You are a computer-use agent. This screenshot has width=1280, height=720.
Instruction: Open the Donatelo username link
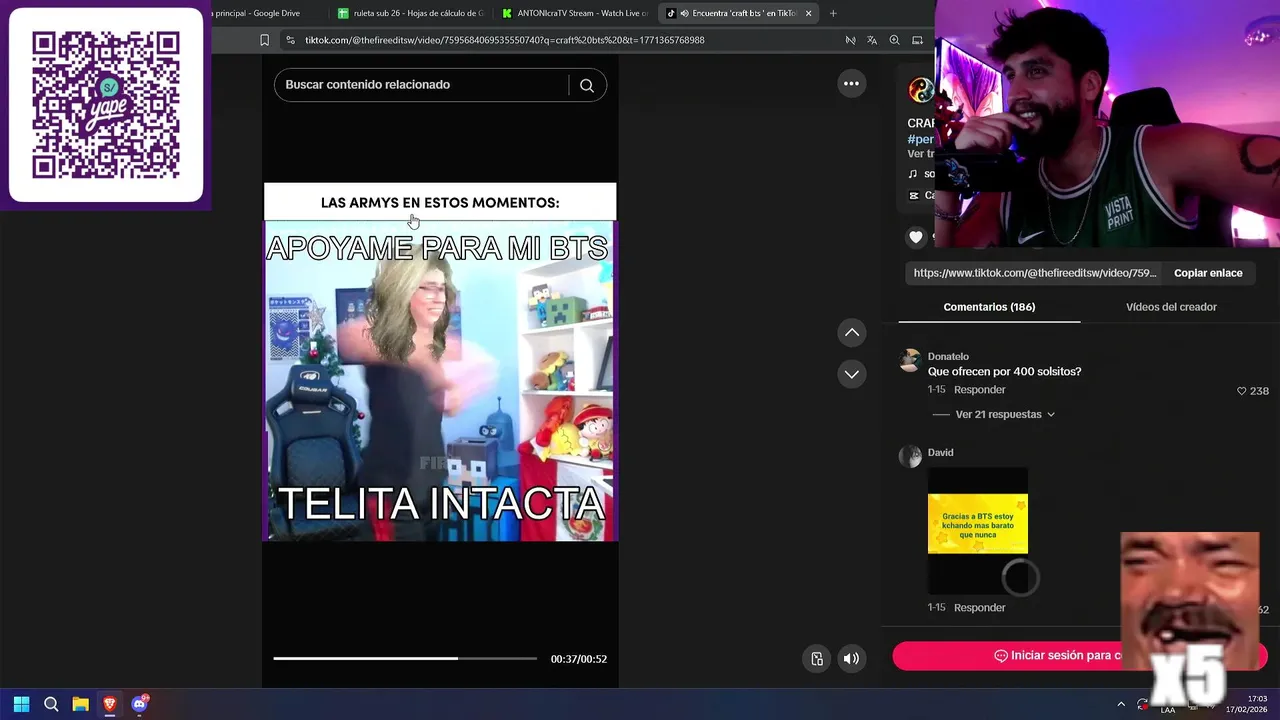coord(948,357)
